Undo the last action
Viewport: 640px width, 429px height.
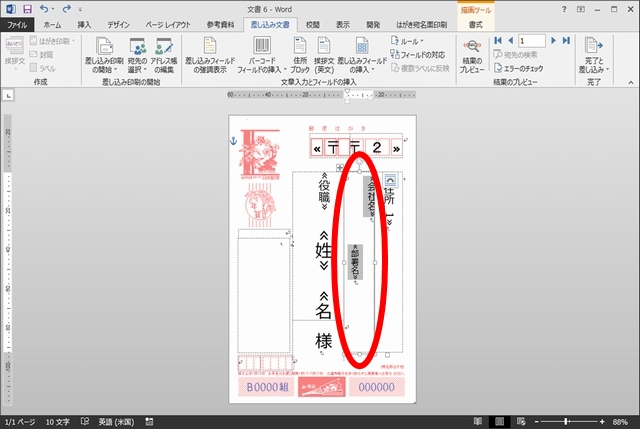click(x=44, y=9)
